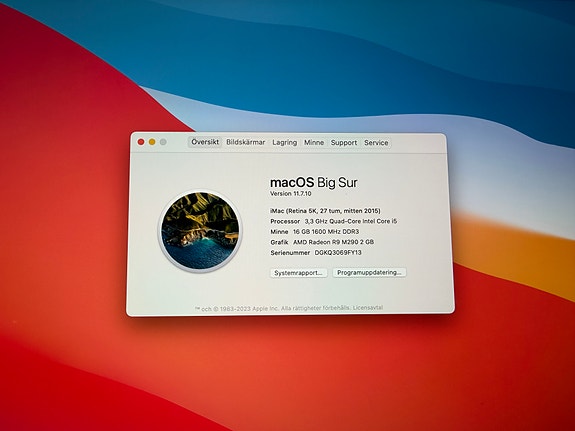The image size is (575, 431).
Task: Minimize window with the yellow button
Action: pos(152,142)
